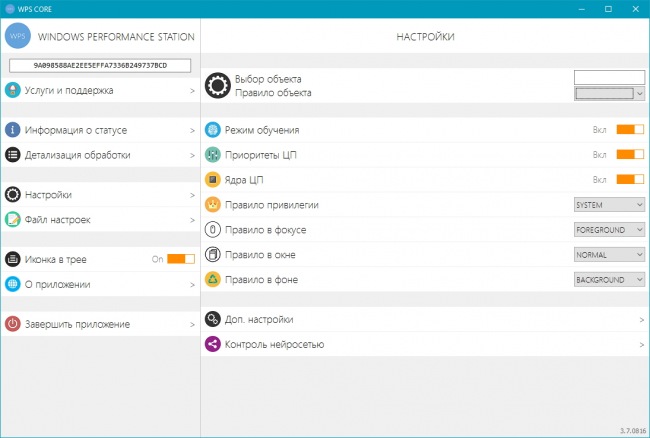This screenshot has width=650, height=438.
Task: Open the О приложении menu item
Action: [x=100, y=284]
